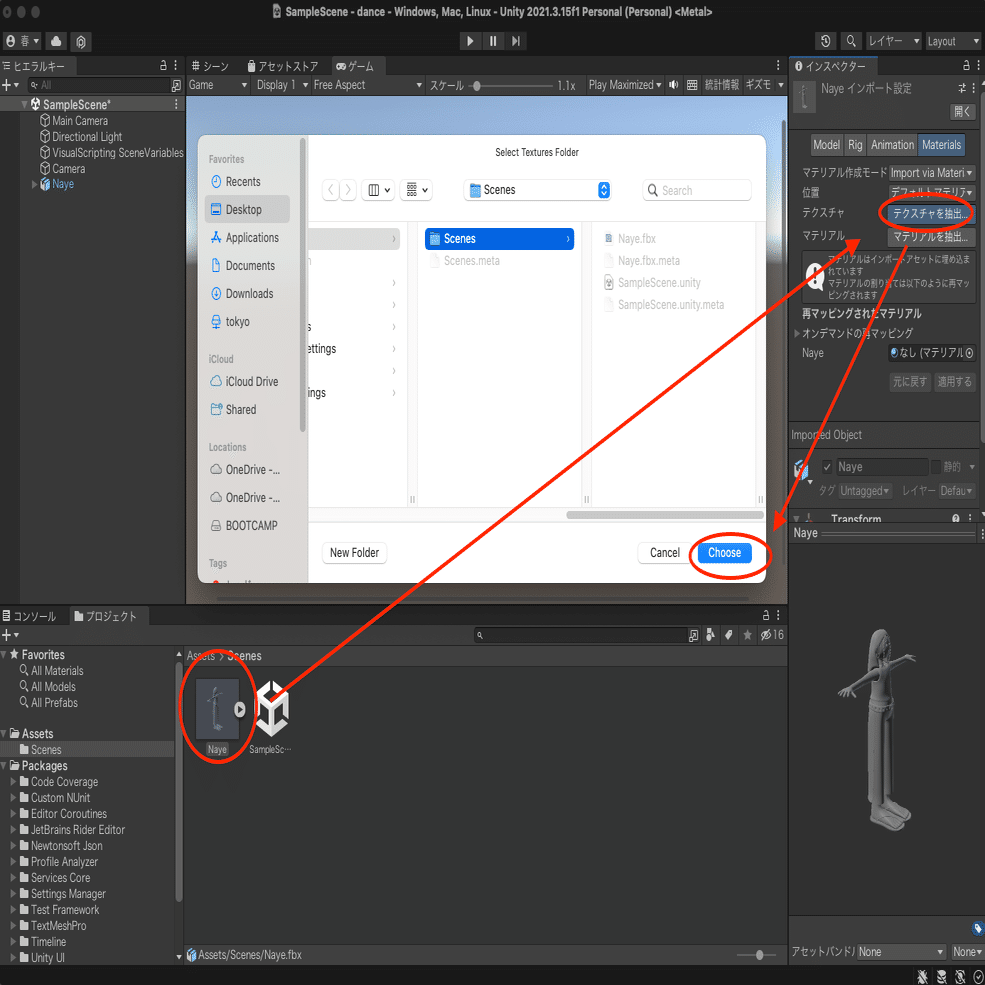This screenshot has width=985, height=985.
Task: Open the Game view mode dropdown
Action: click(x=218, y=85)
